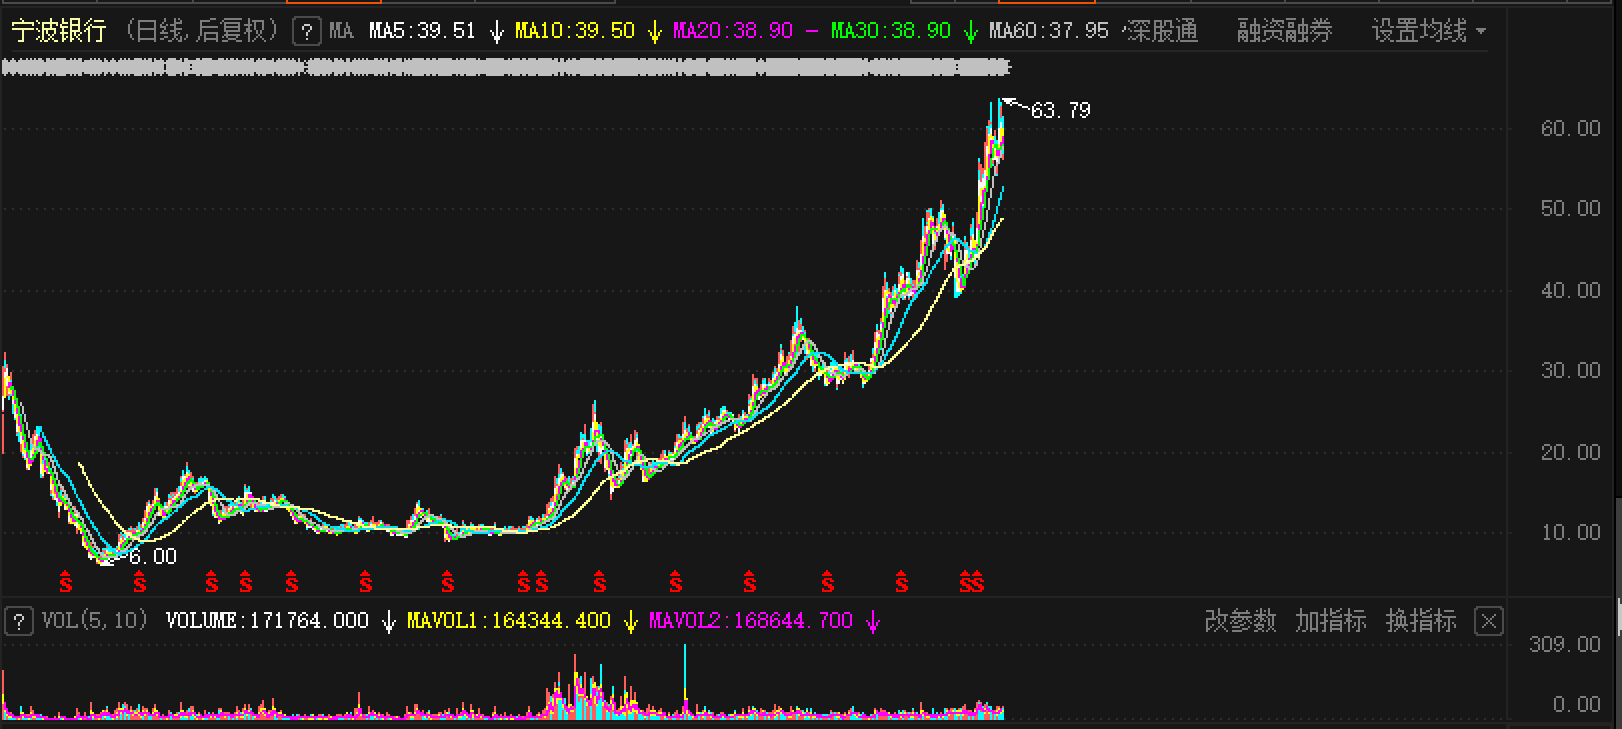
Task: Click the 63.79 high price marker
Action: (1060, 110)
